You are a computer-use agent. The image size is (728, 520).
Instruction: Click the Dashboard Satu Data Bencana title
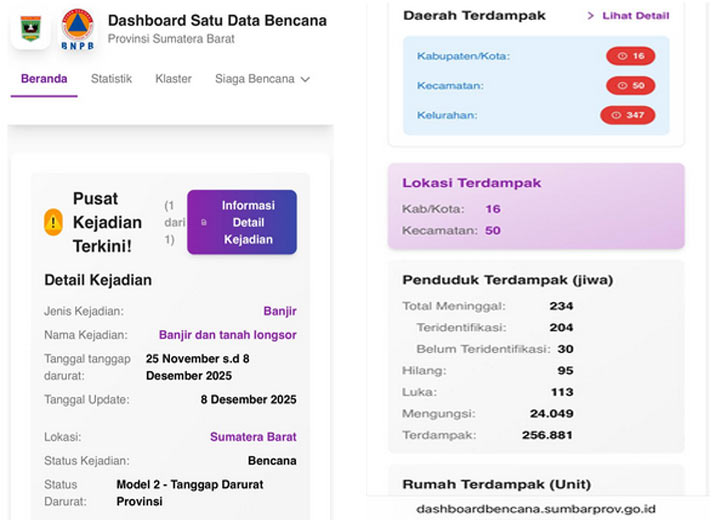coord(217,20)
